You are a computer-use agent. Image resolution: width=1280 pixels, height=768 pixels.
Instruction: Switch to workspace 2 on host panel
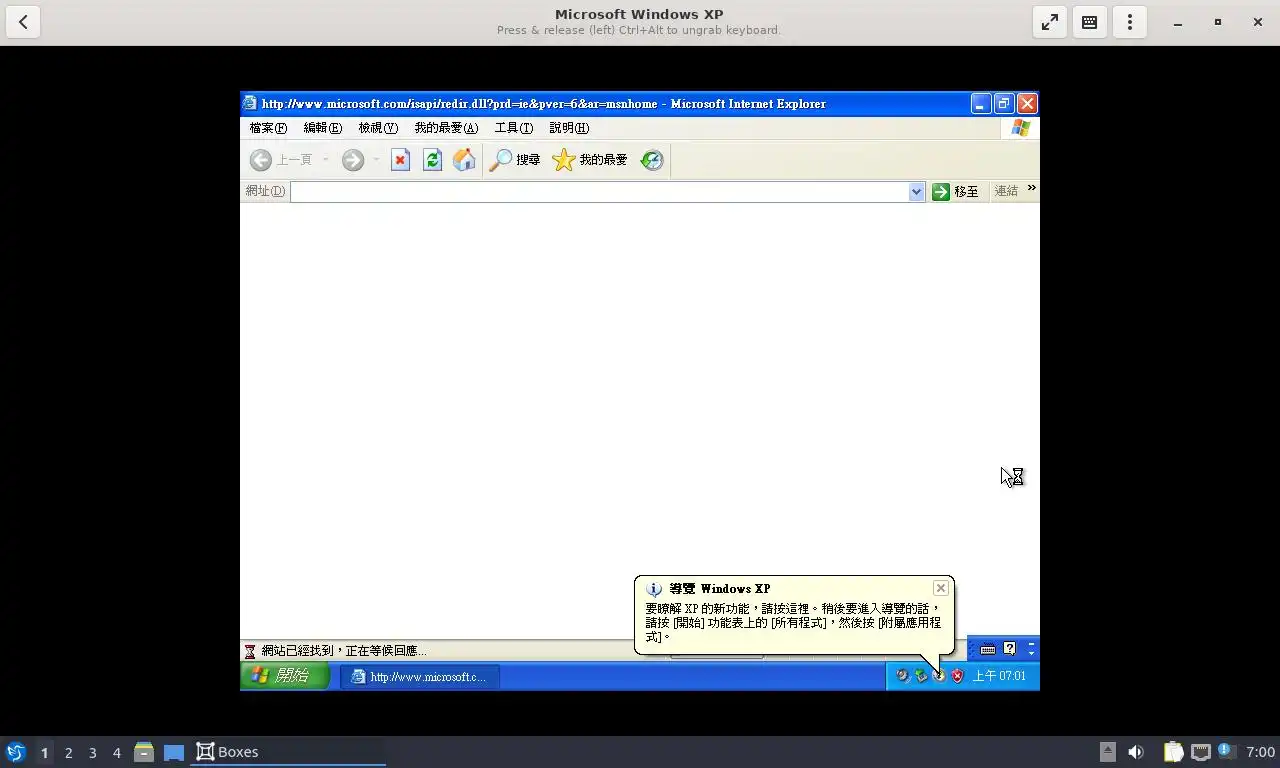click(68, 752)
